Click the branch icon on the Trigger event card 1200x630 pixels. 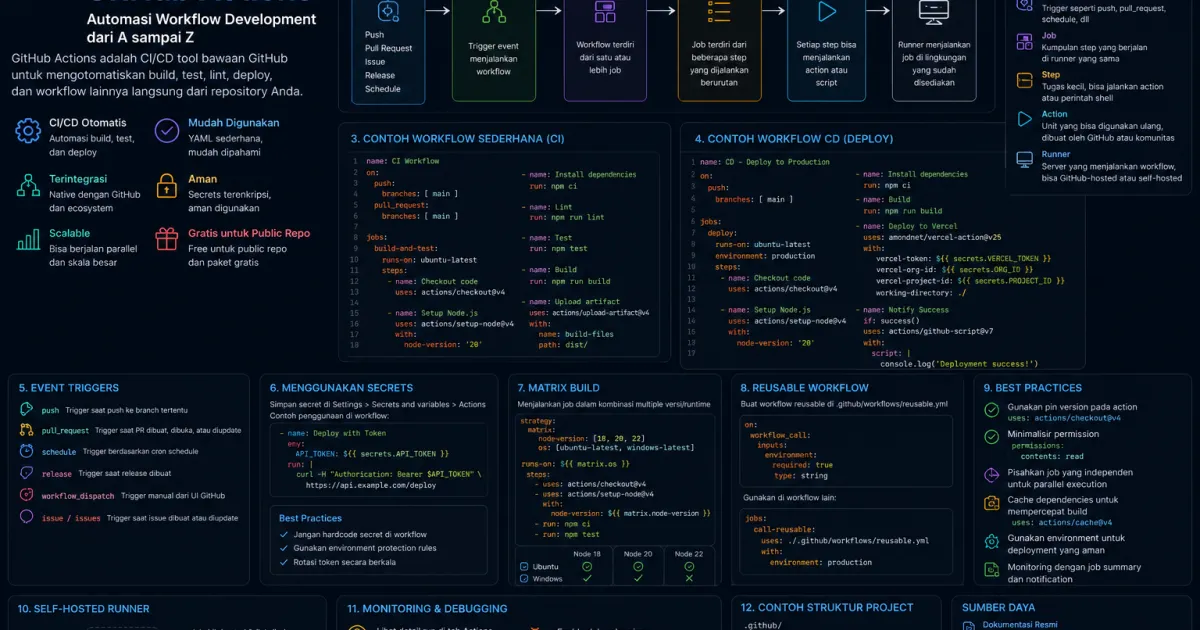493,11
